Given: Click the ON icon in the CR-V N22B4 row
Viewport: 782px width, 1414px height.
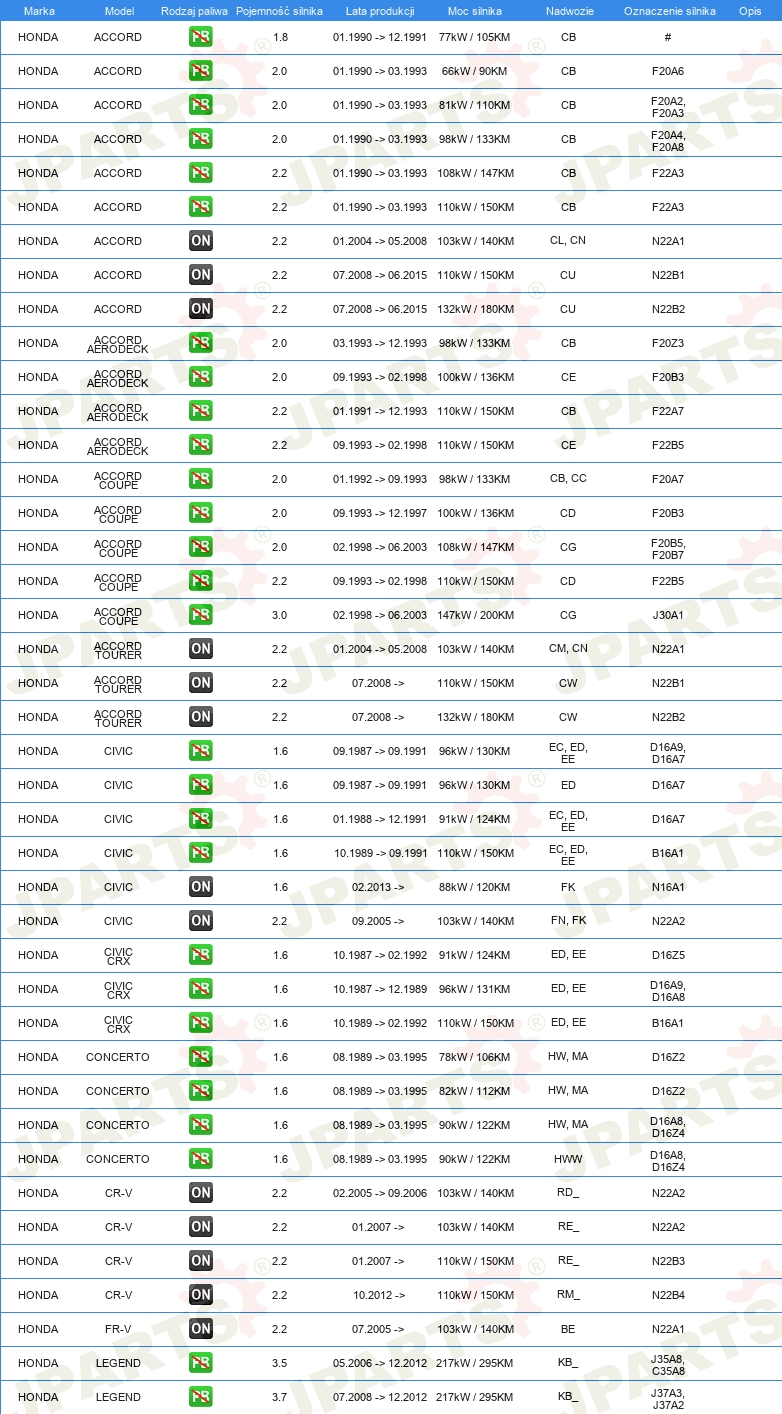Looking at the screenshot, I should 201,1295.
